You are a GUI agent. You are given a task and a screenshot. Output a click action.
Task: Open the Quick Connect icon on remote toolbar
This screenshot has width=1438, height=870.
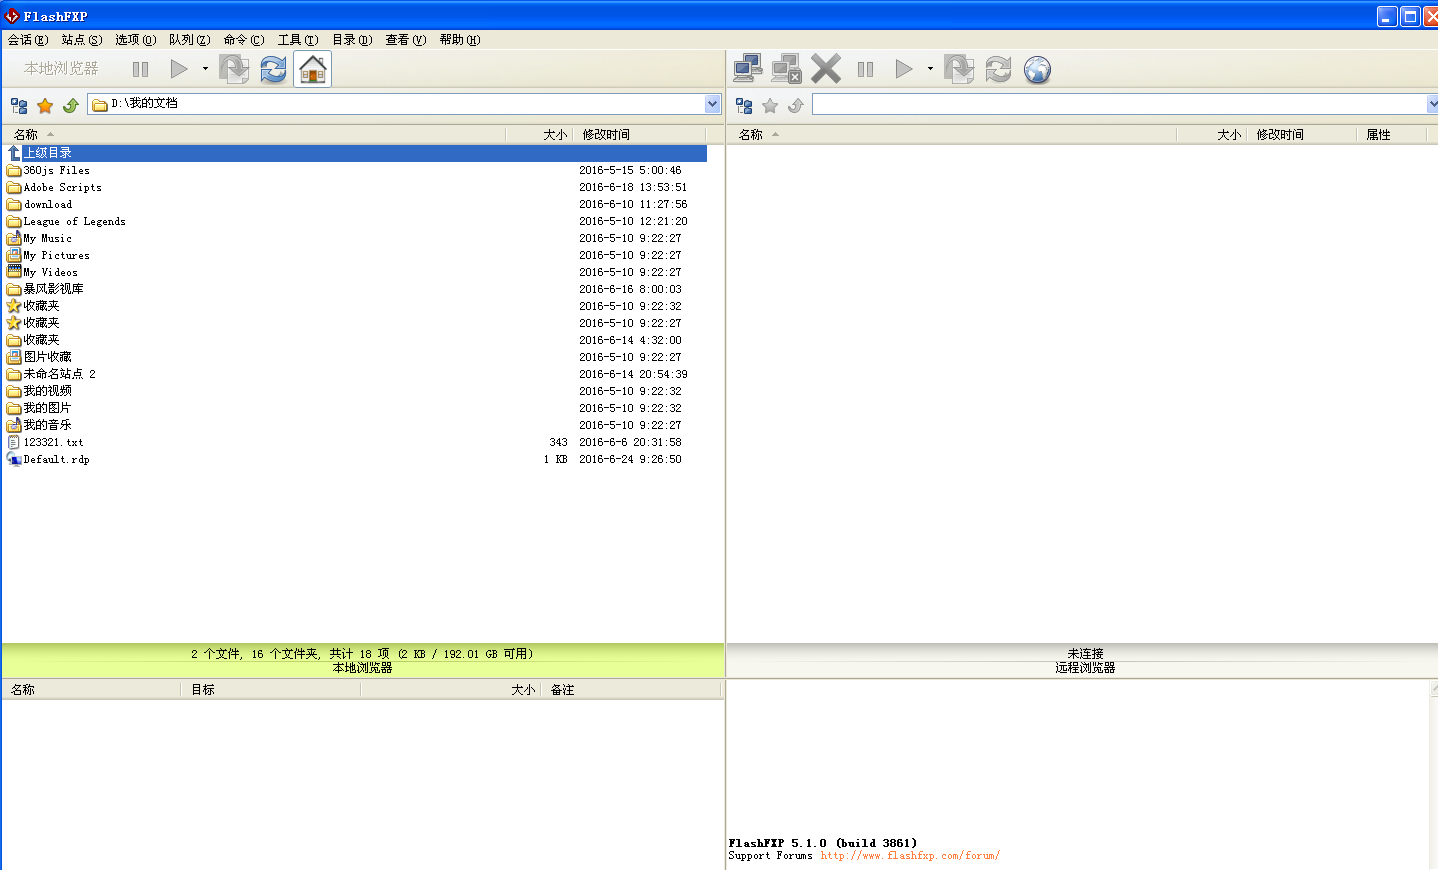point(747,68)
